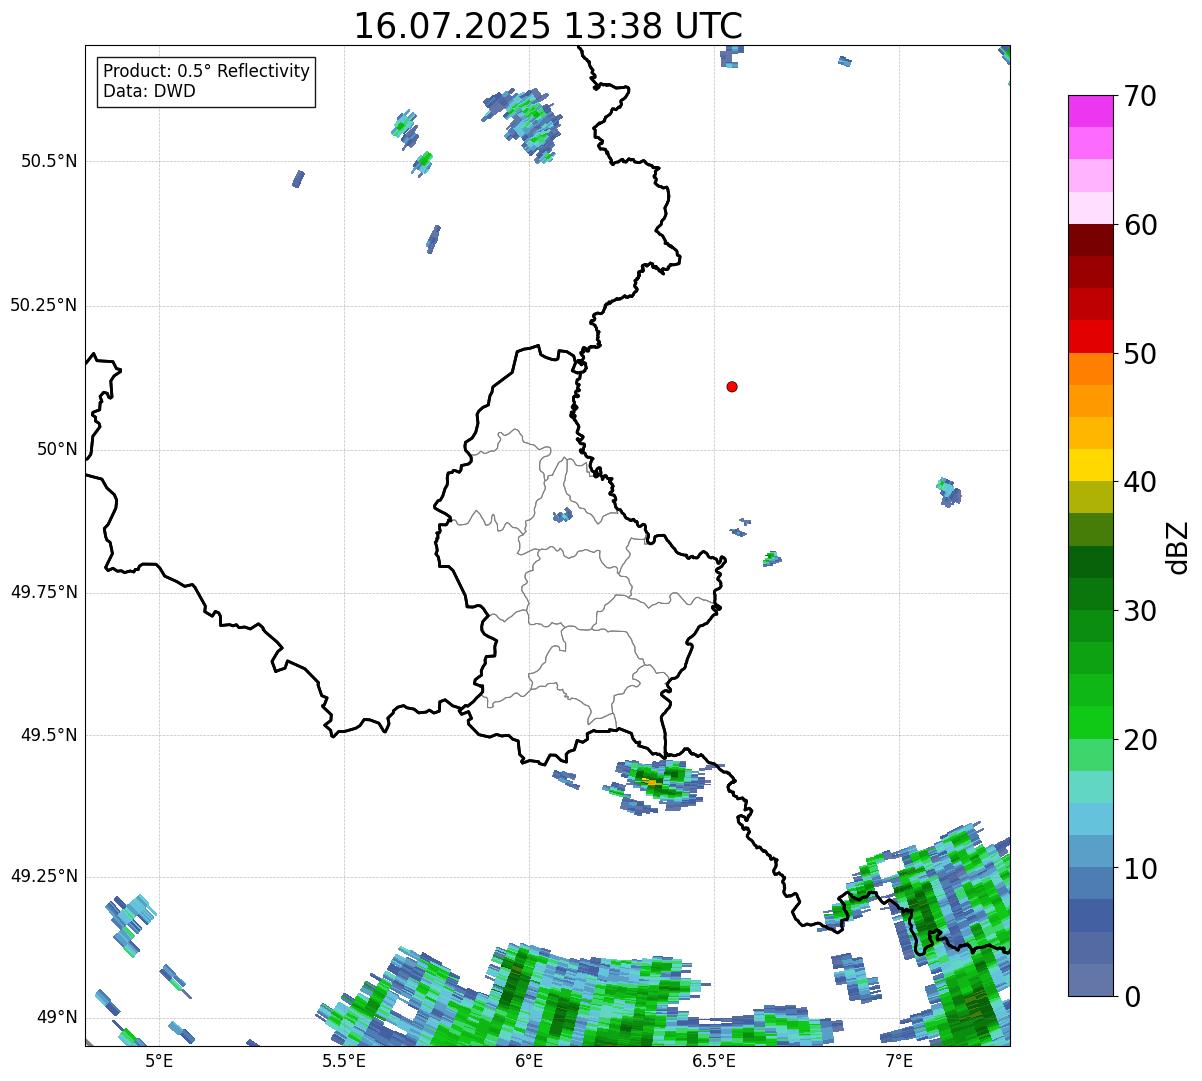The height and width of the screenshot is (1081, 1202).
Task: Click the 50.25°N latitude label
Action: click(x=44, y=305)
